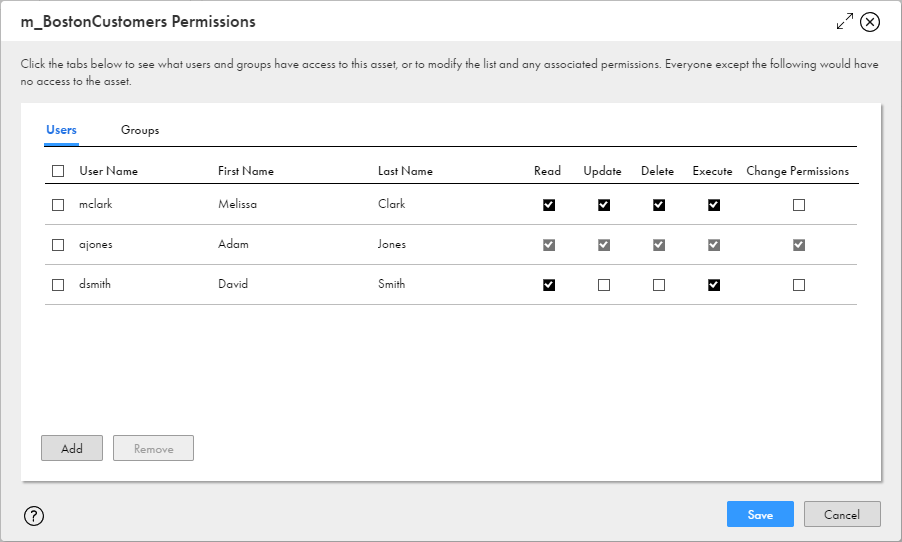
Task: Click the User Name column header
Action: [109, 171]
